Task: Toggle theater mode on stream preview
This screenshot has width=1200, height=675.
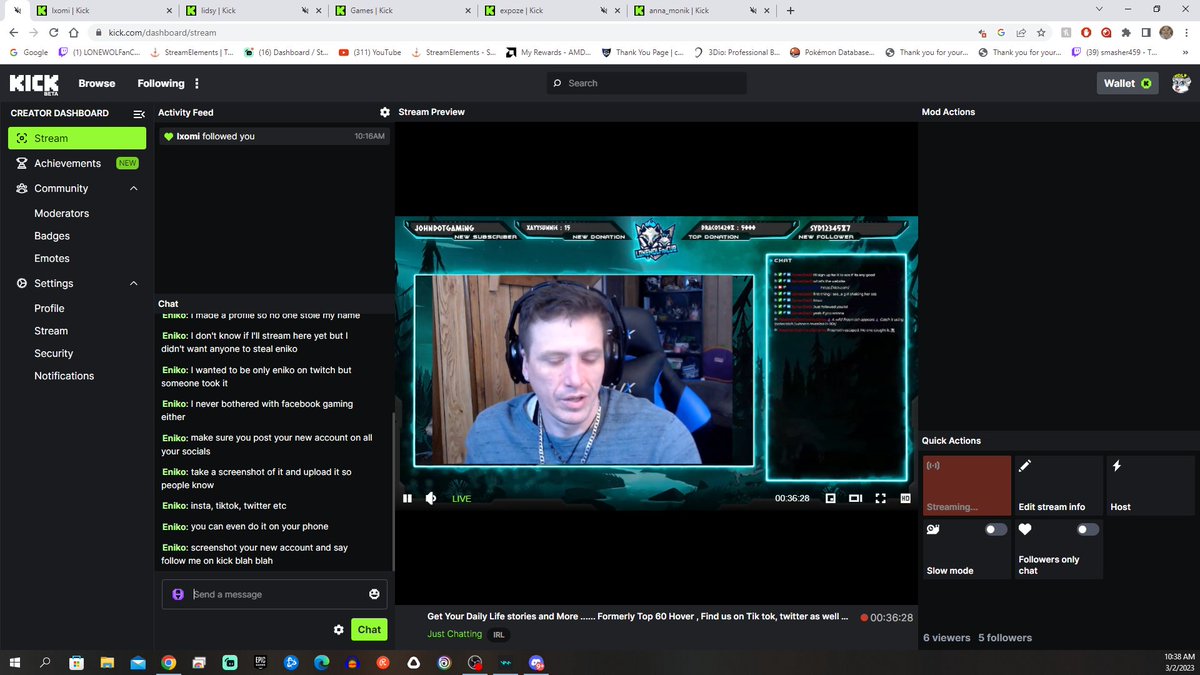Action: 855,498
